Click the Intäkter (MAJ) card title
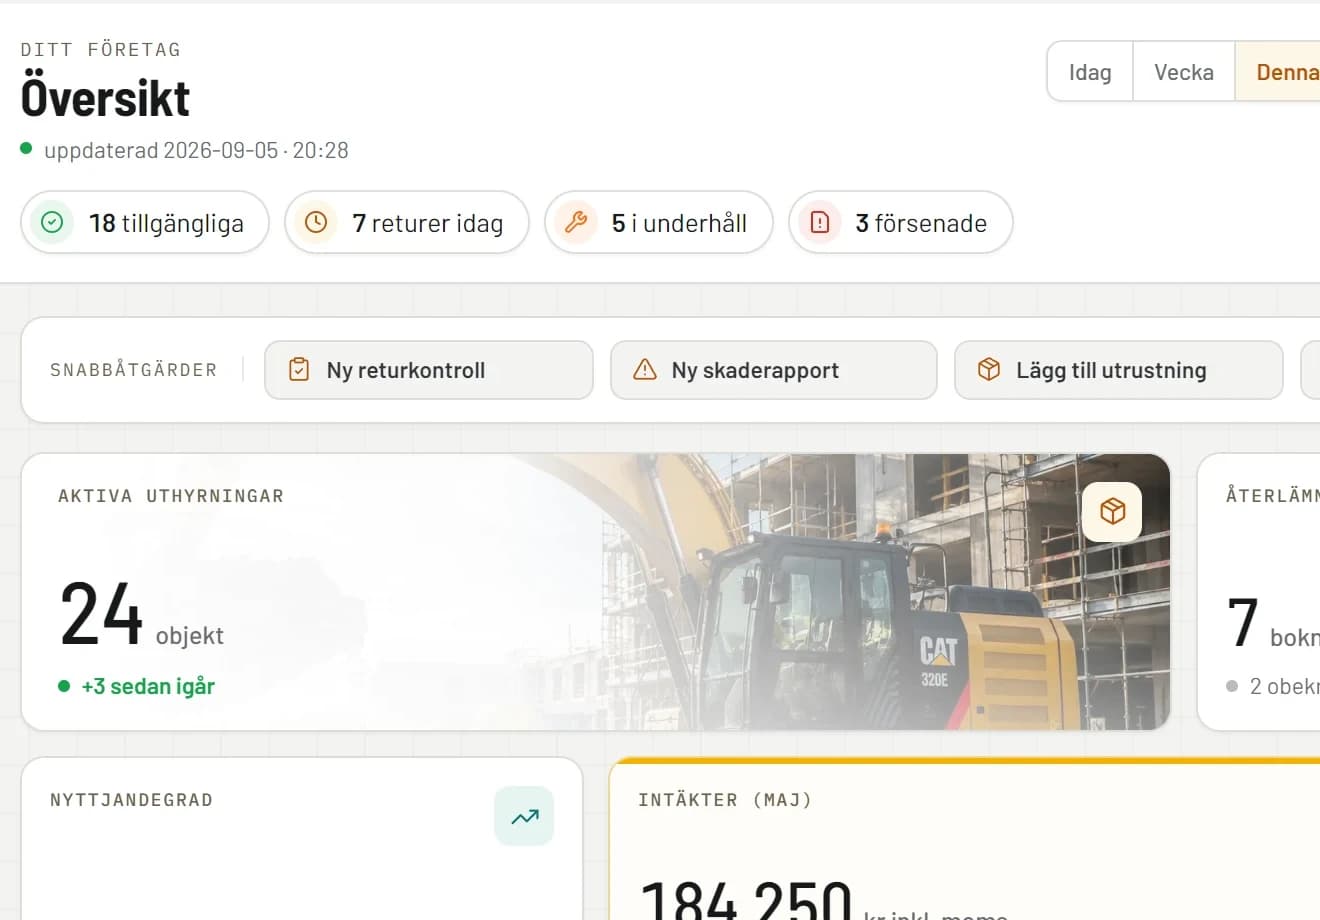The image size is (1320, 920). click(x=725, y=800)
